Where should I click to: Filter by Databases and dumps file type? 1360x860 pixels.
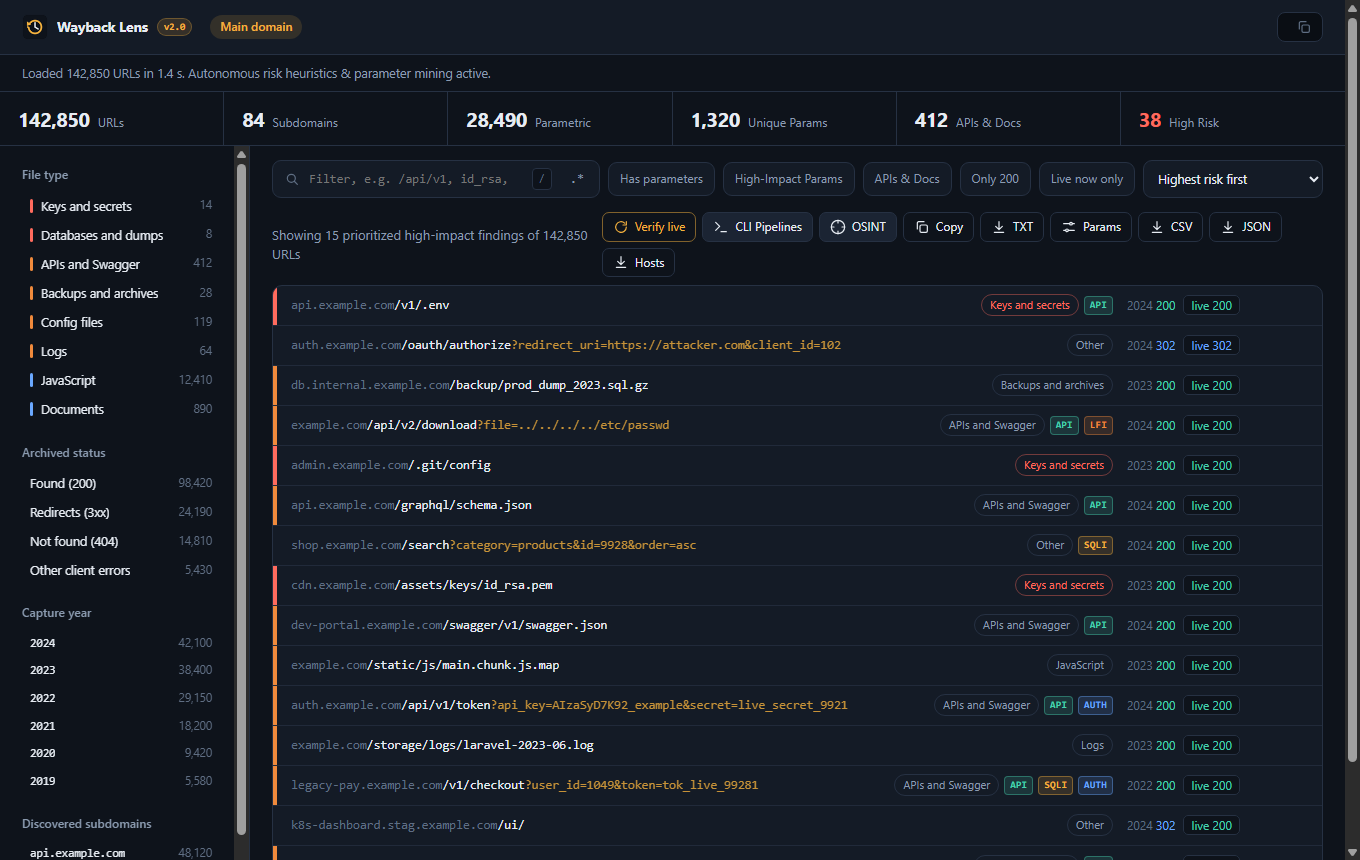click(121, 235)
